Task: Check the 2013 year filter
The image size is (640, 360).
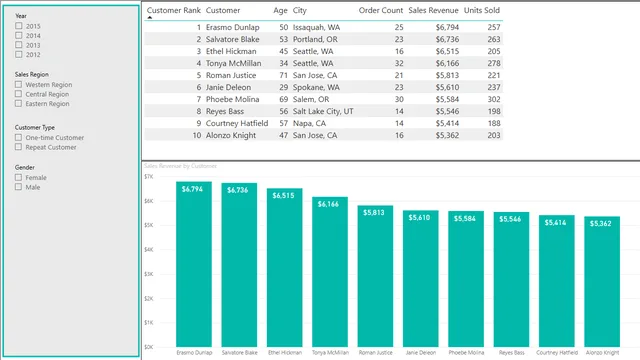Action: [19, 45]
